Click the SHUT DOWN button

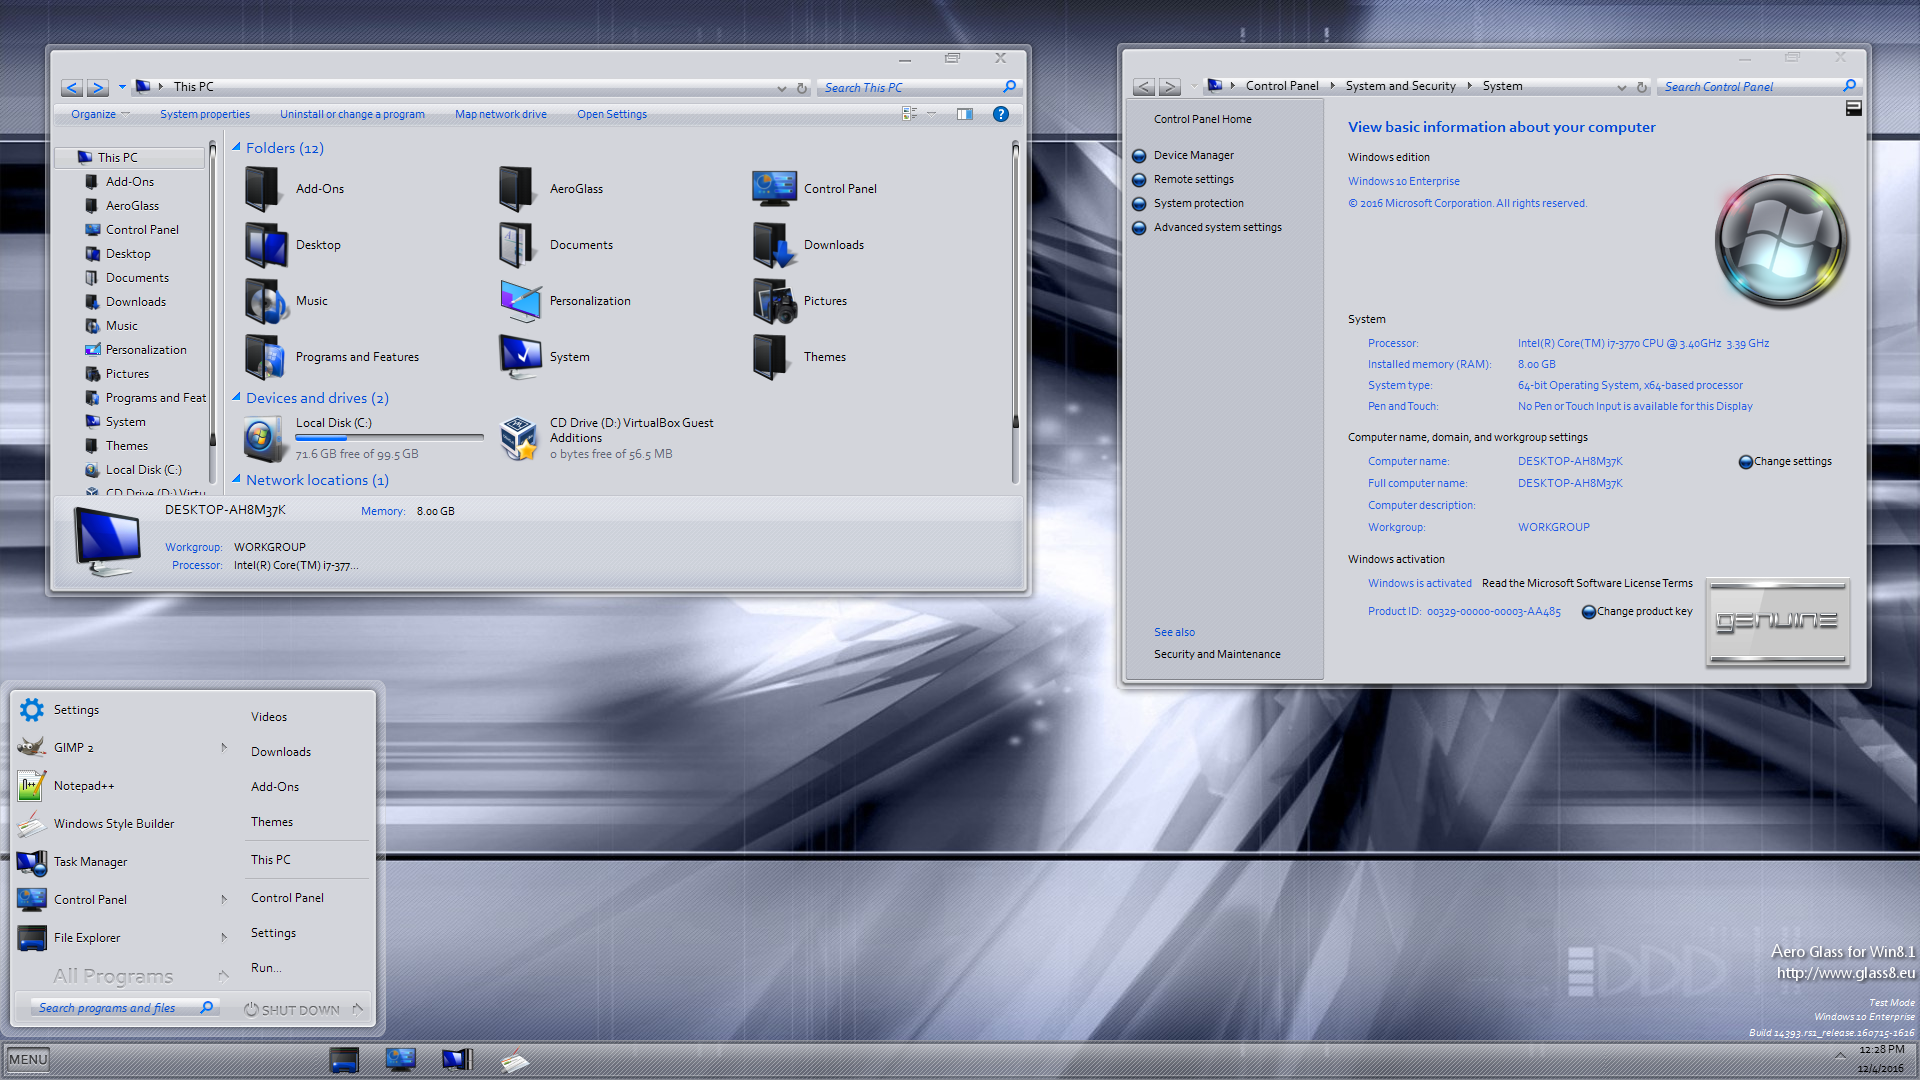coord(292,1010)
